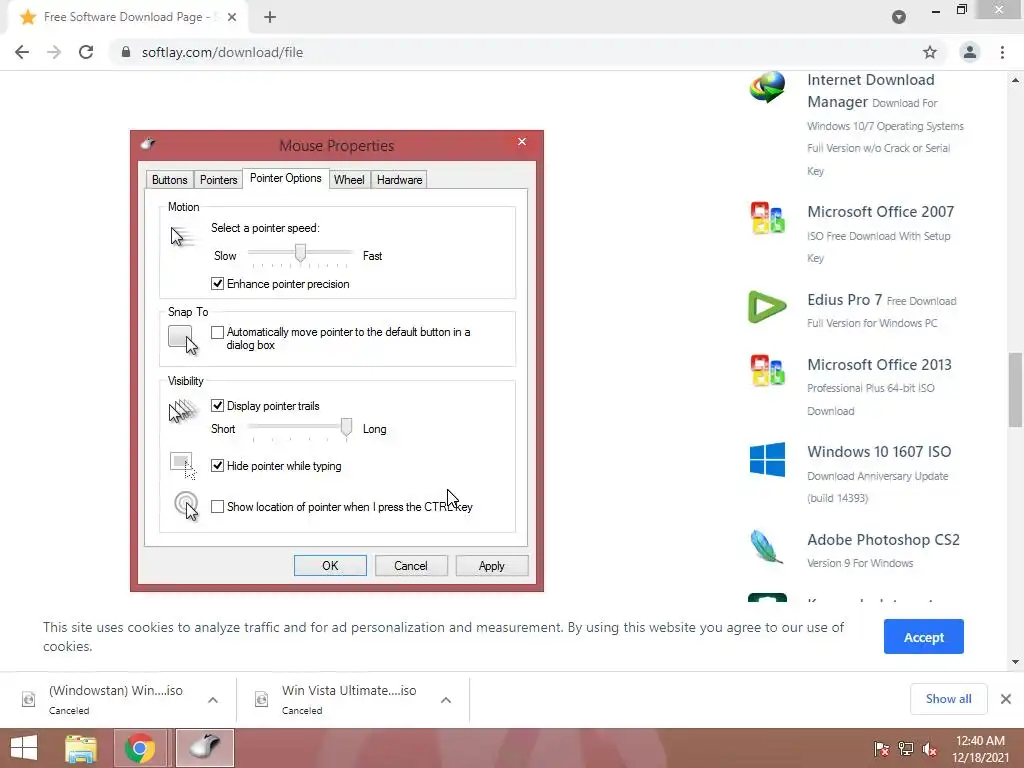Open a new browser tab with plus icon
Viewport: 1024px width, 768px height.
(x=270, y=17)
